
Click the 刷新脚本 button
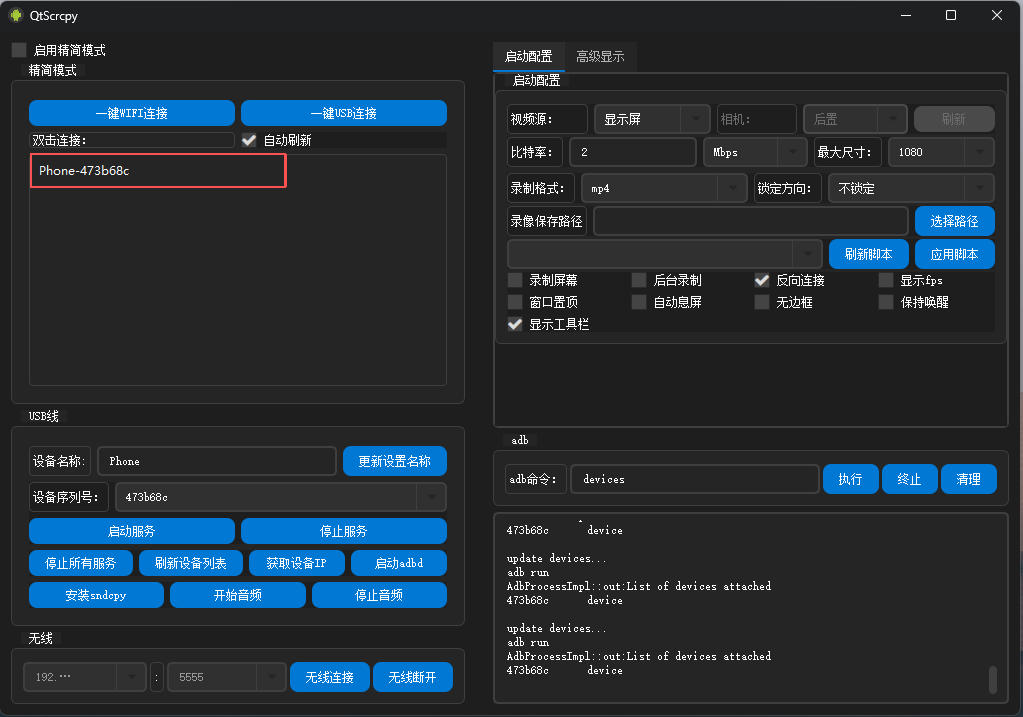pos(868,254)
